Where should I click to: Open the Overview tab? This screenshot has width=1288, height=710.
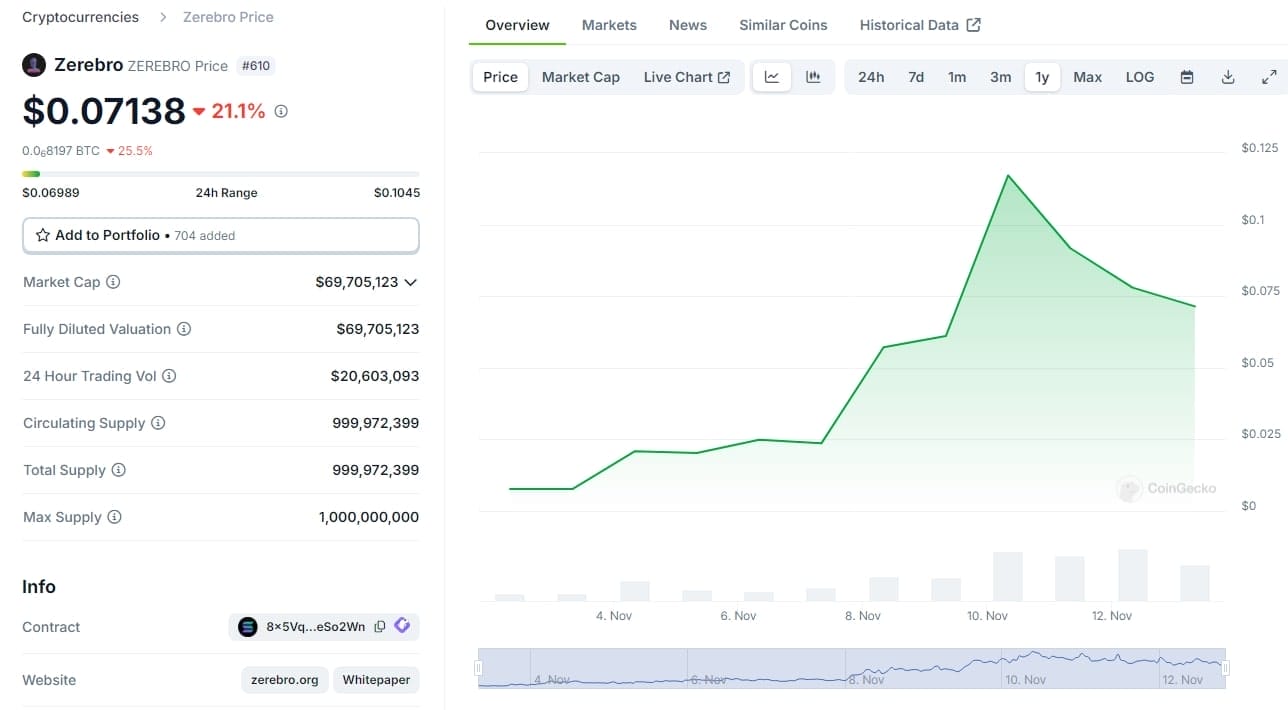518,25
